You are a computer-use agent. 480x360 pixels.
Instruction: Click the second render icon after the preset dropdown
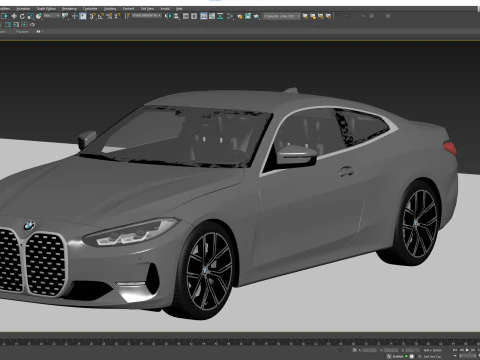coord(313,16)
